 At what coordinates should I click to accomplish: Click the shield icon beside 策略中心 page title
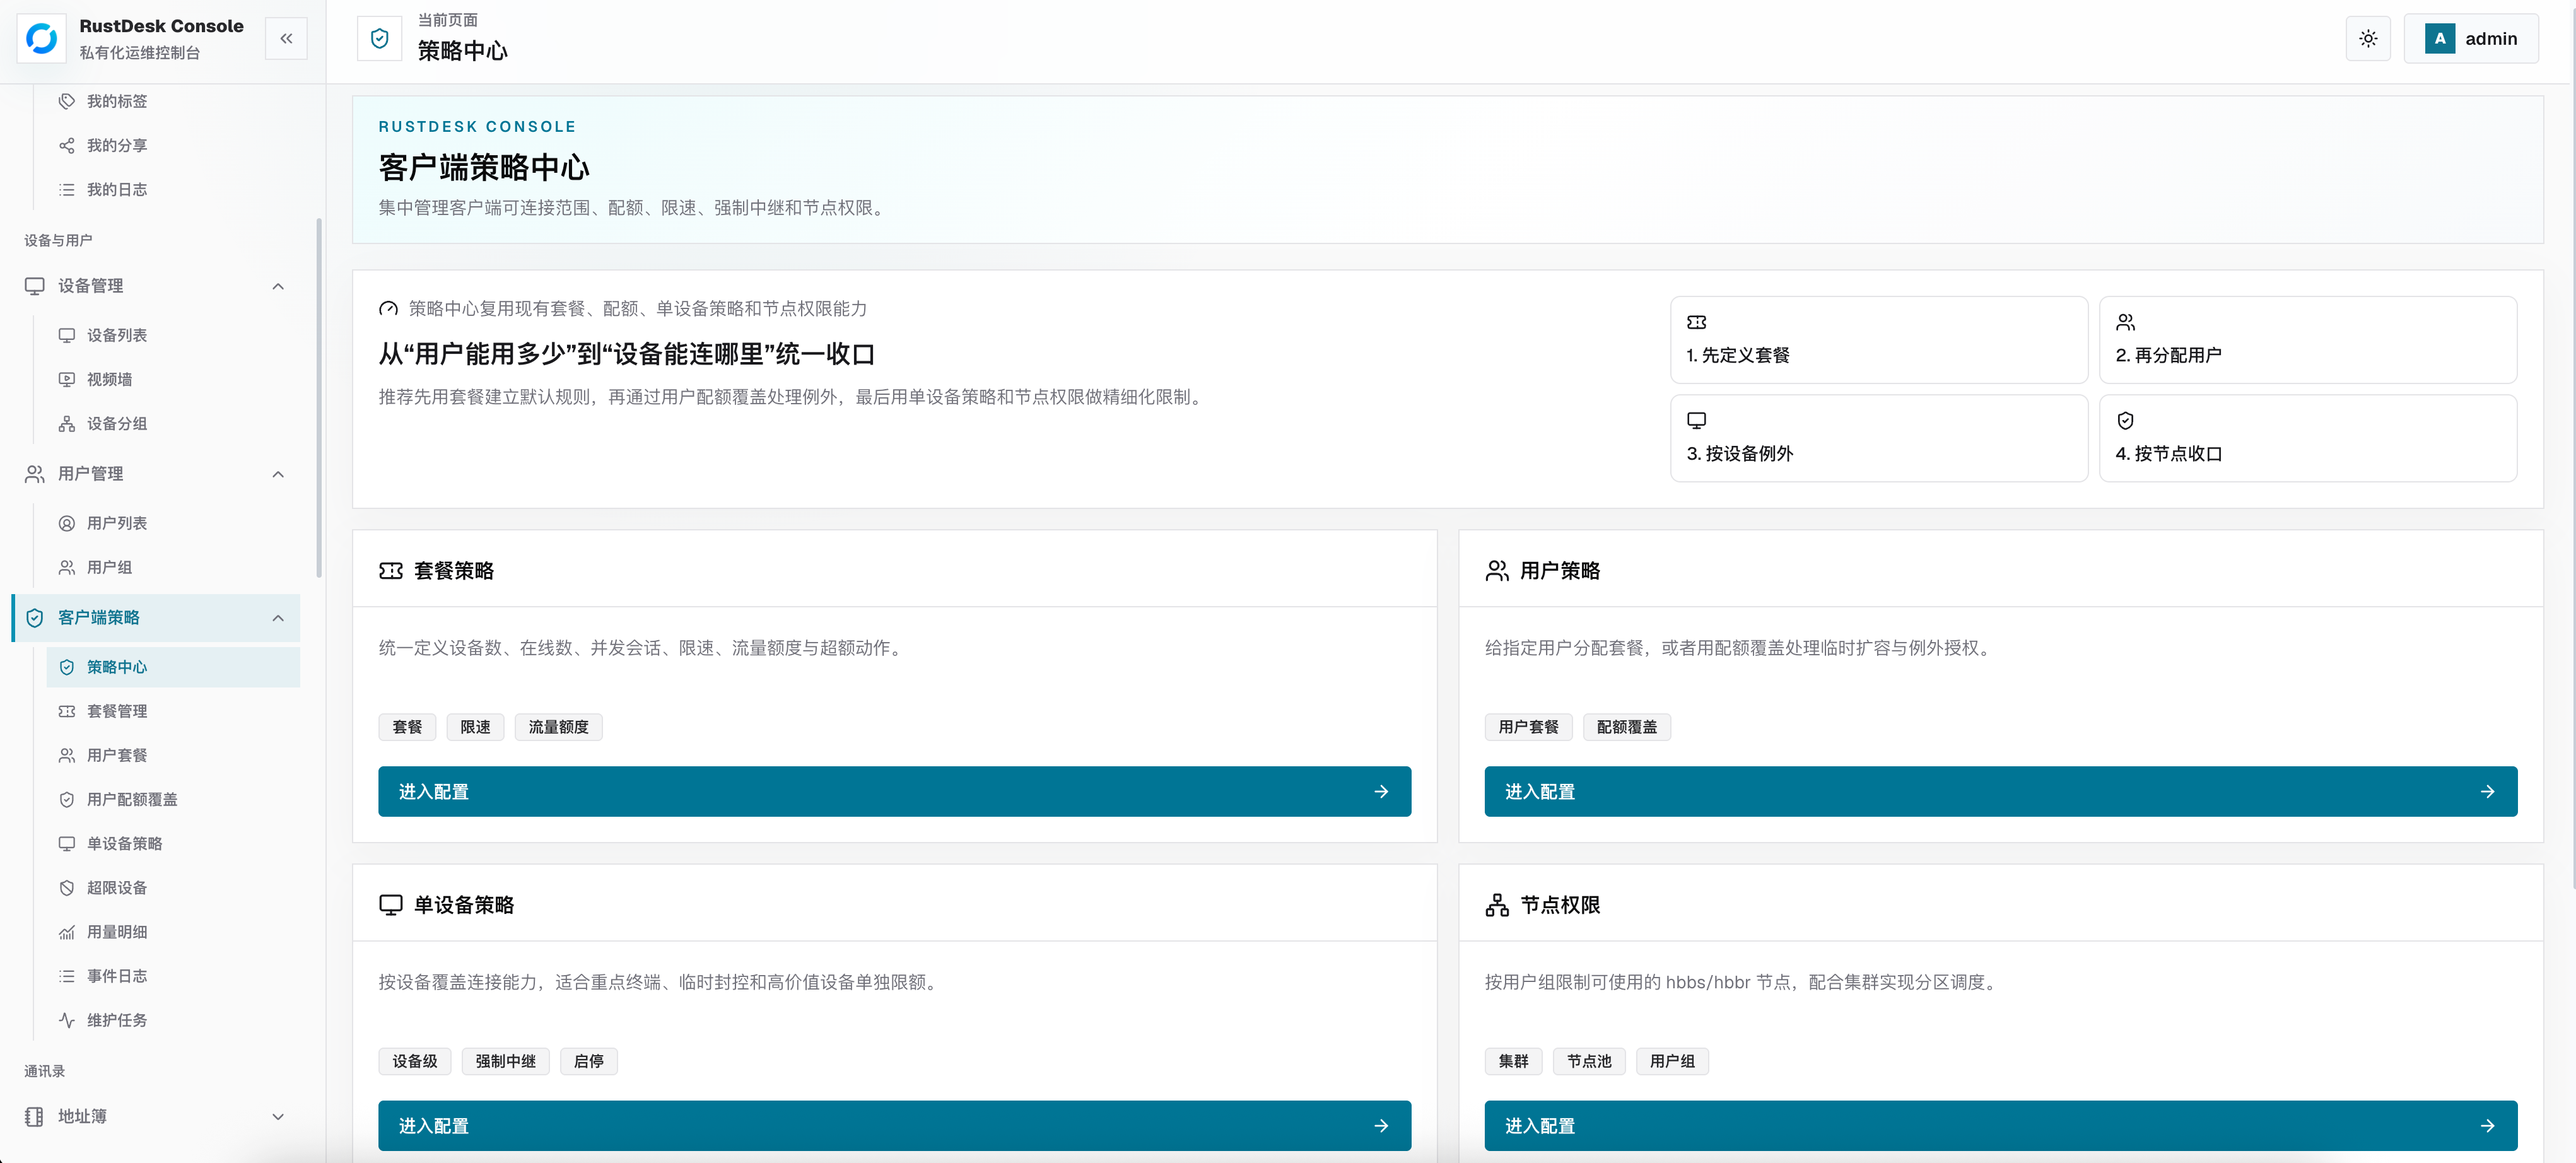click(x=380, y=39)
